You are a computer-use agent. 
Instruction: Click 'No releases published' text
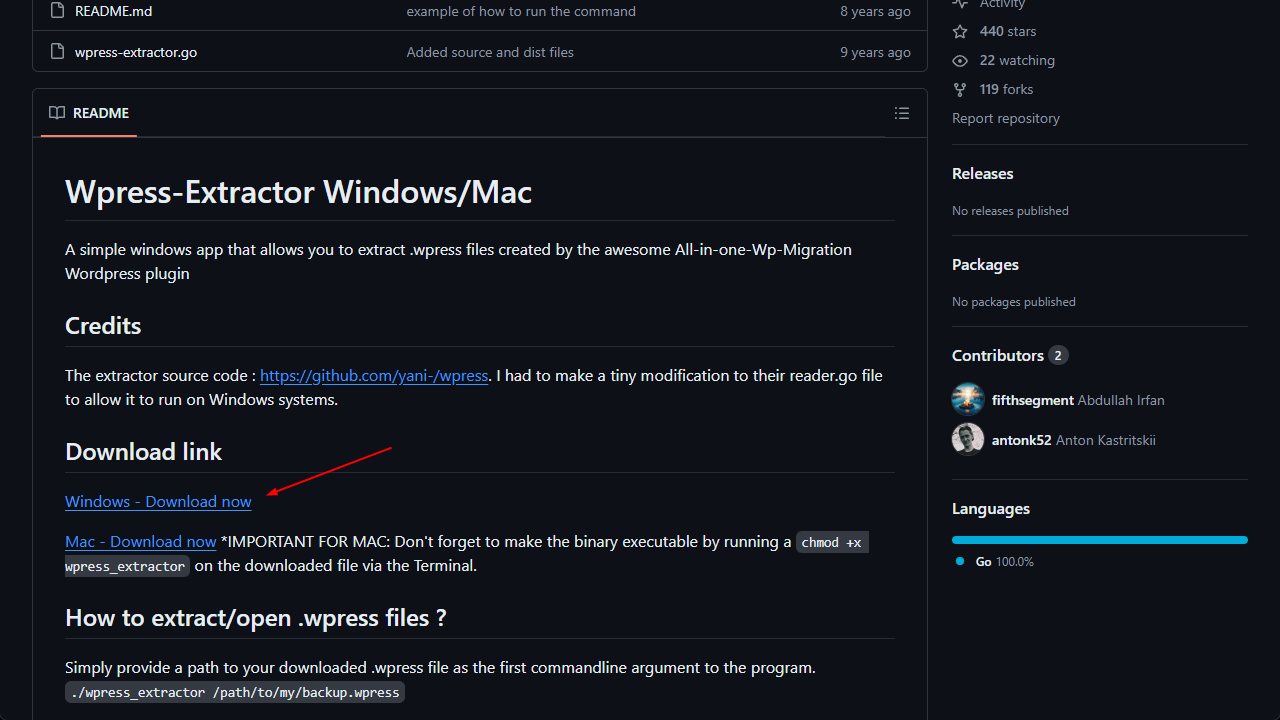1010,211
